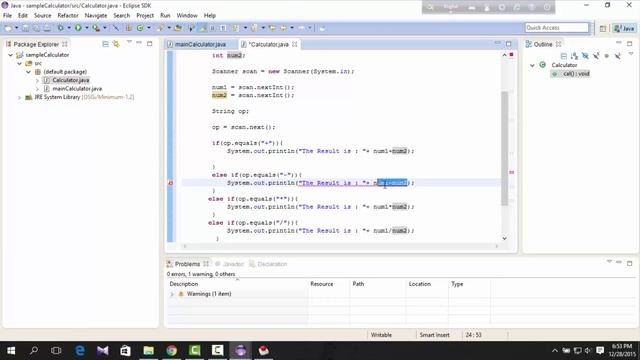Click the New file toolbar icon
This screenshot has height=360, width=640.
8,28
